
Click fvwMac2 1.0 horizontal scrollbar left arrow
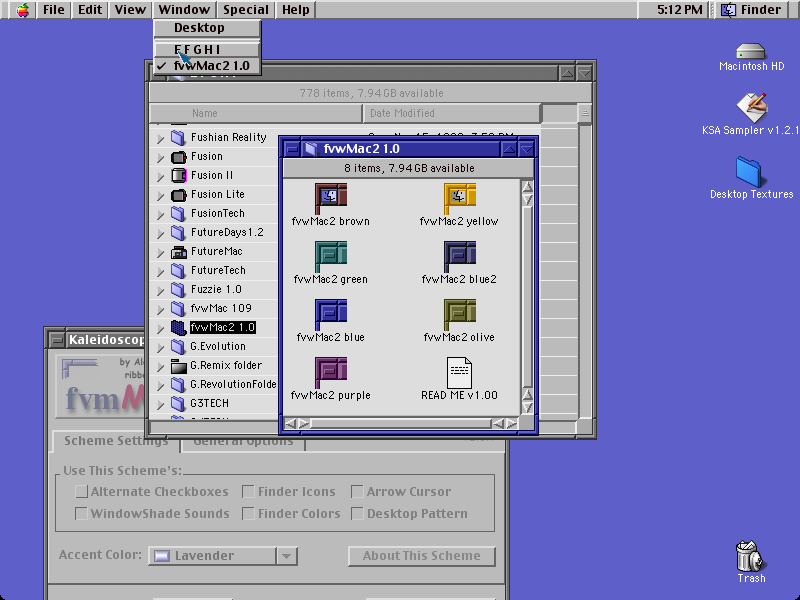(x=290, y=423)
